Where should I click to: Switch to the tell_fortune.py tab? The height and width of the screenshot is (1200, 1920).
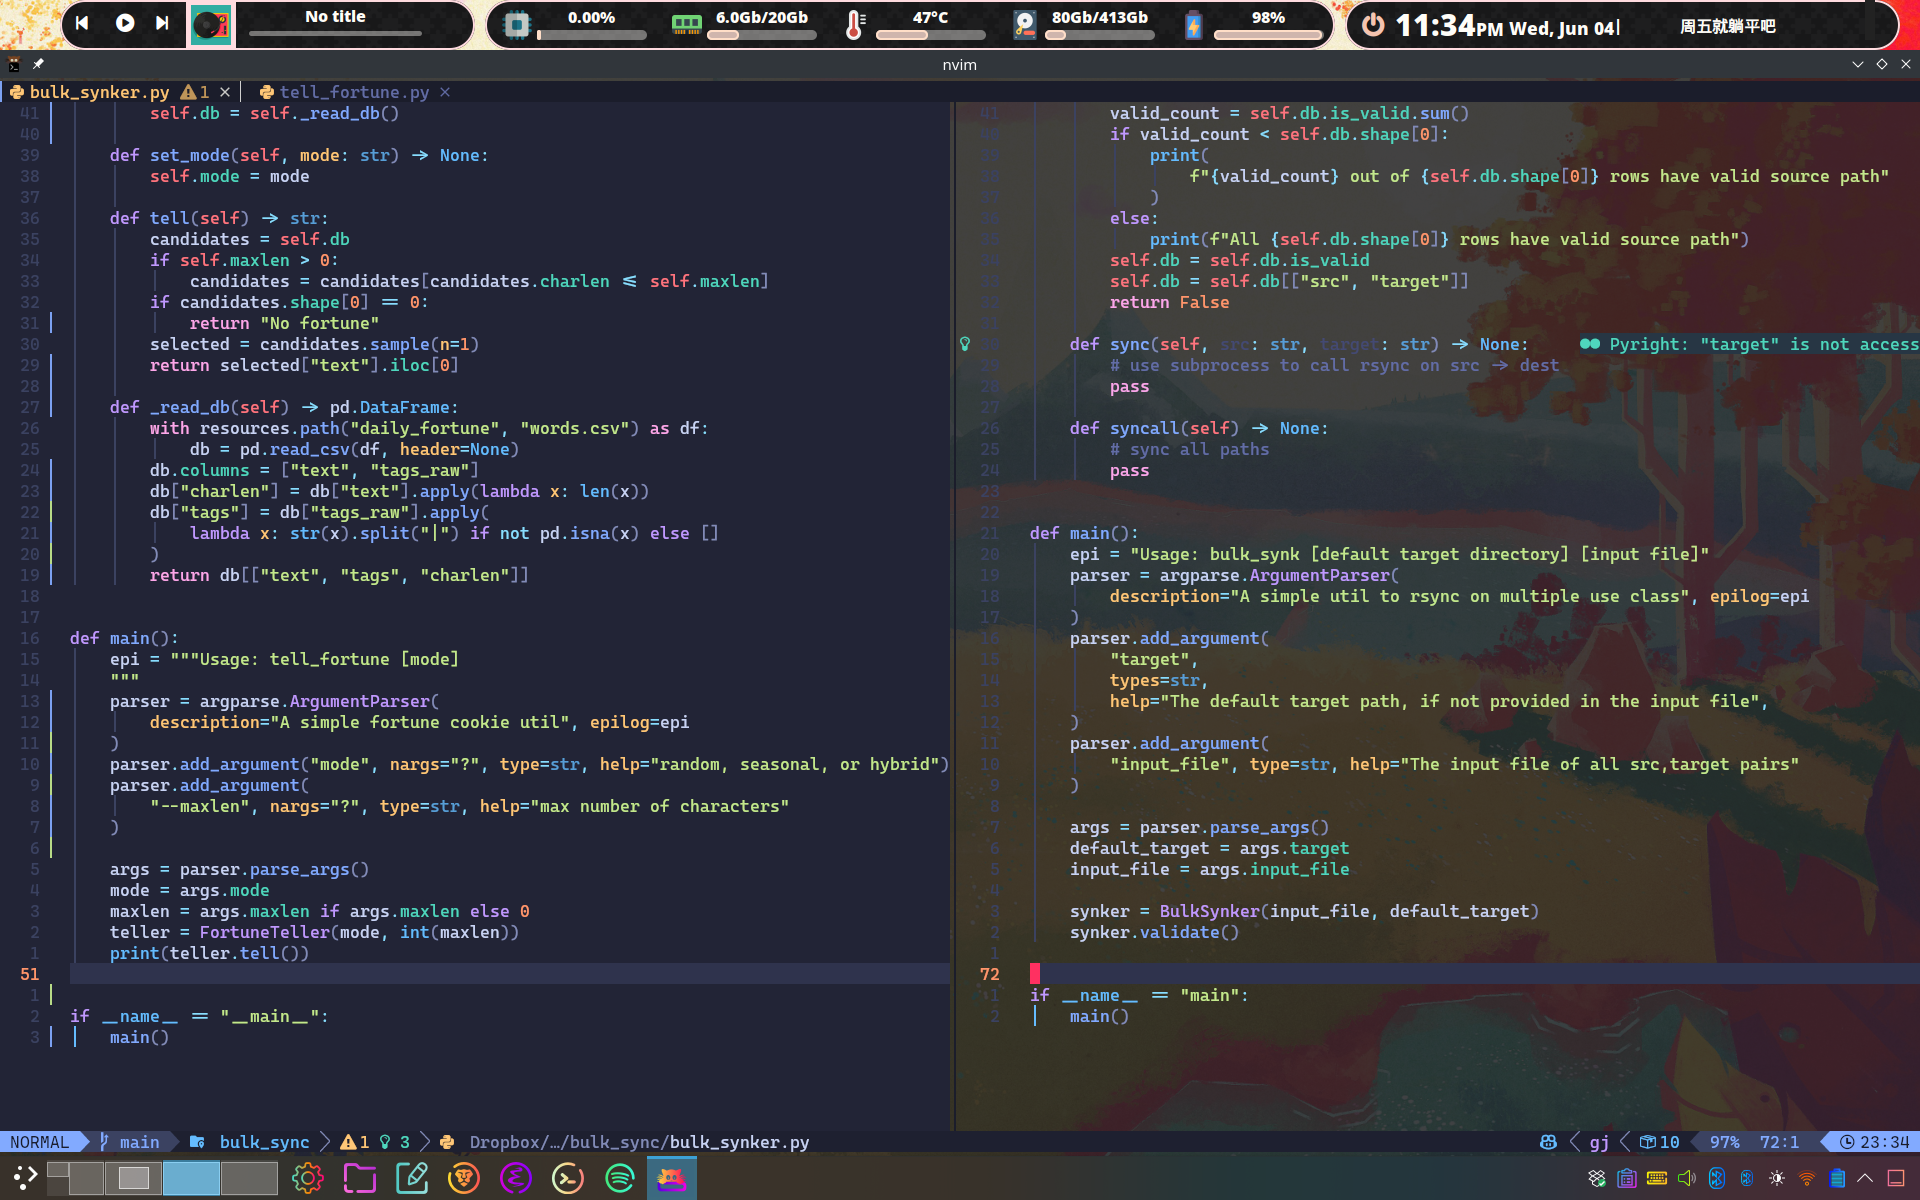pos(354,92)
